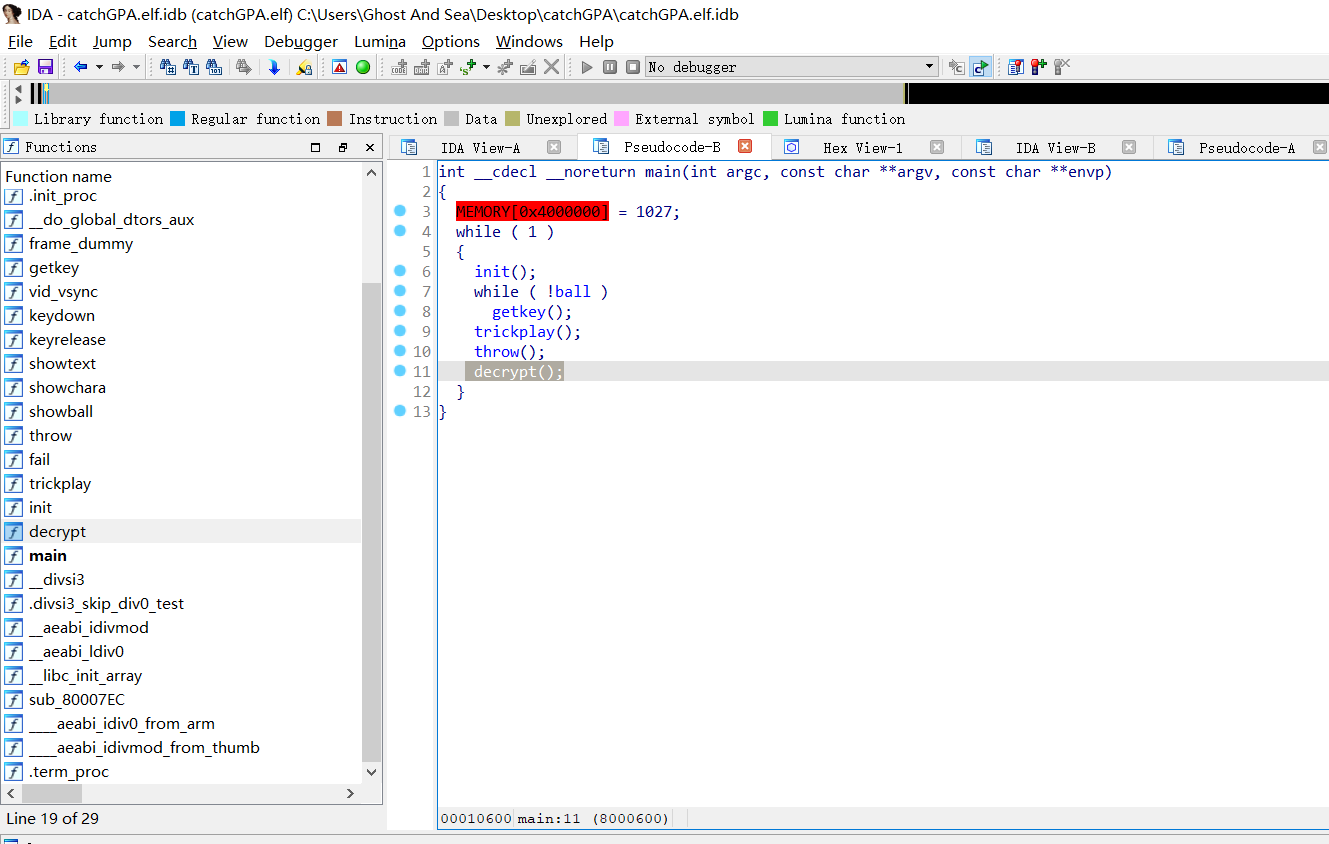Select the showball function in list

pyautogui.click(x=61, y=412)
